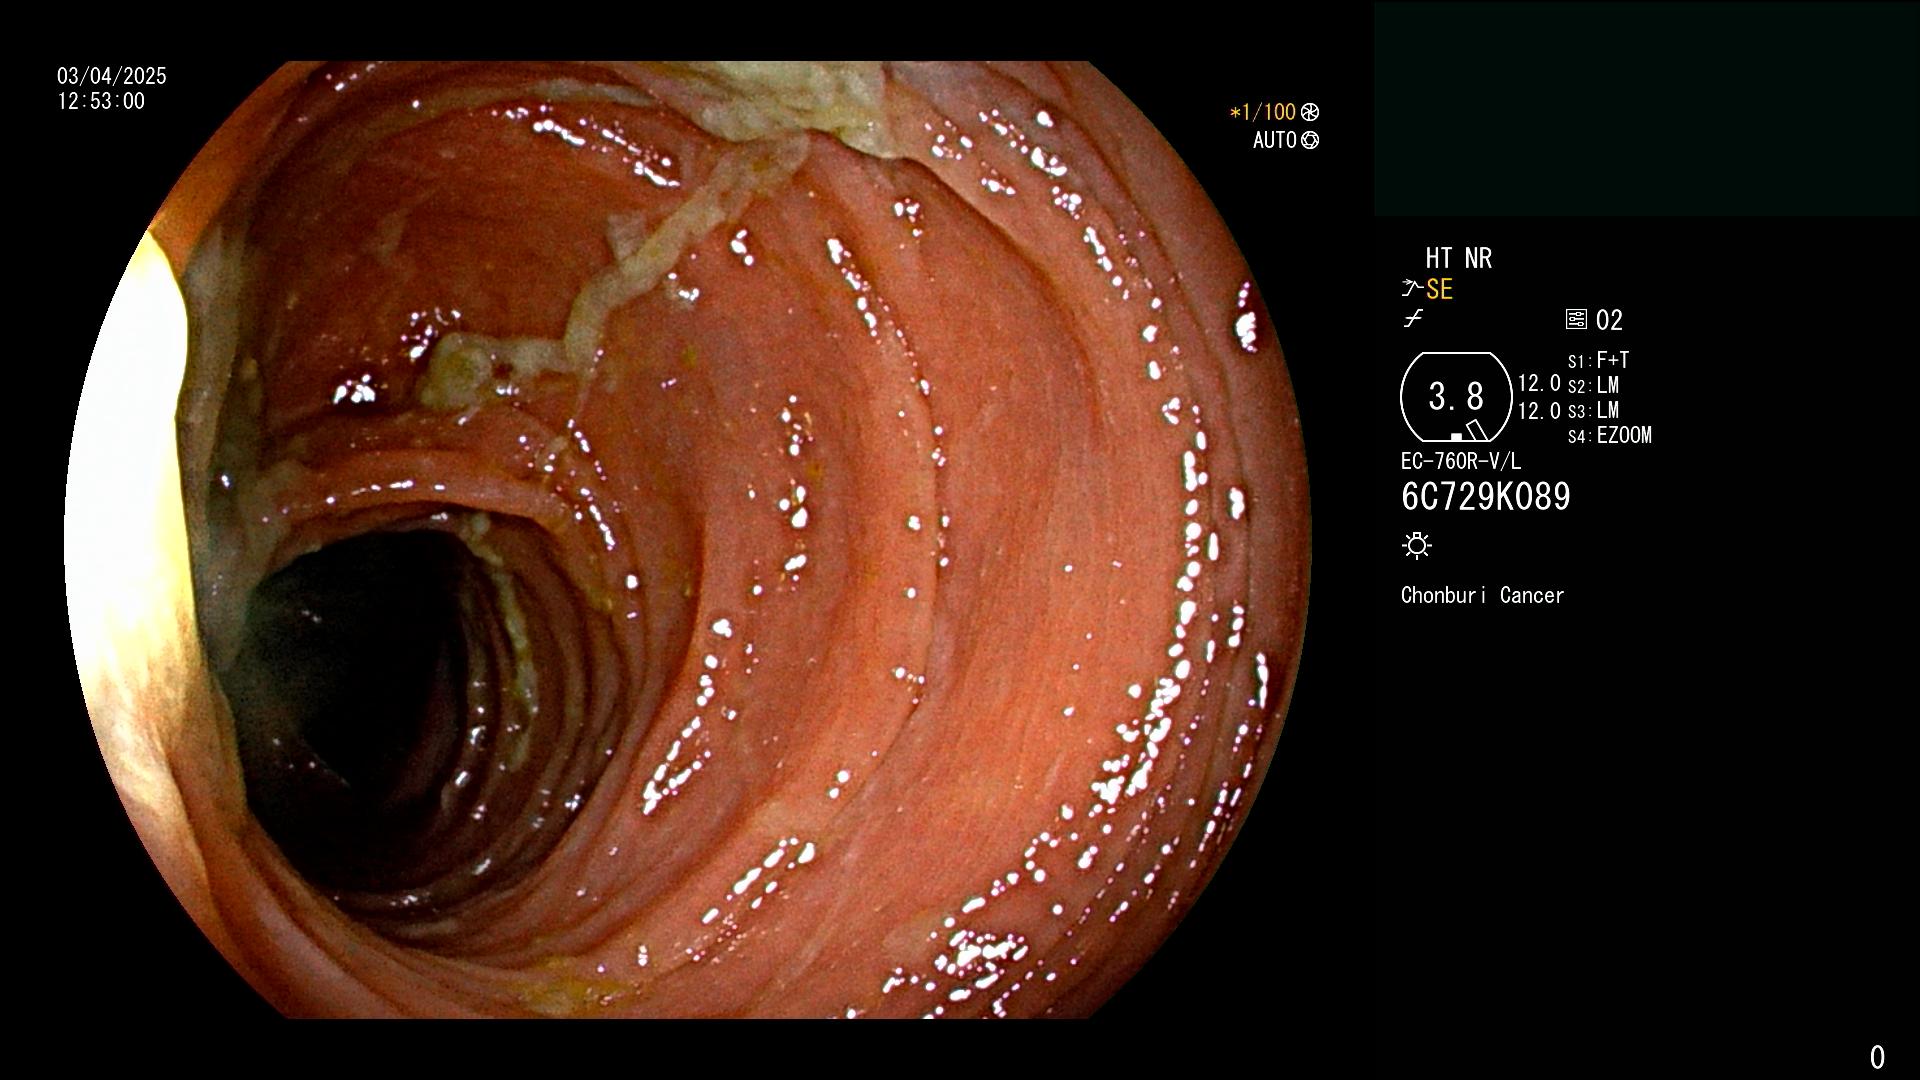This screenshot has height=1080, width=1920.
Task: Click the date text 03/04/2025
Action: [112, 76]
